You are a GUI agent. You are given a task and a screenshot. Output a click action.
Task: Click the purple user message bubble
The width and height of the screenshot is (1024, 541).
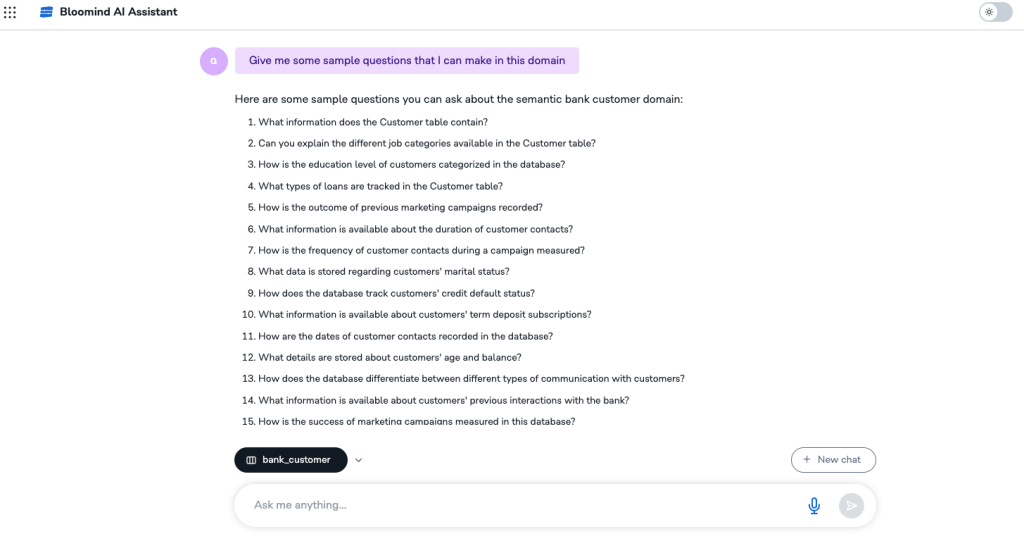(406, 61)
